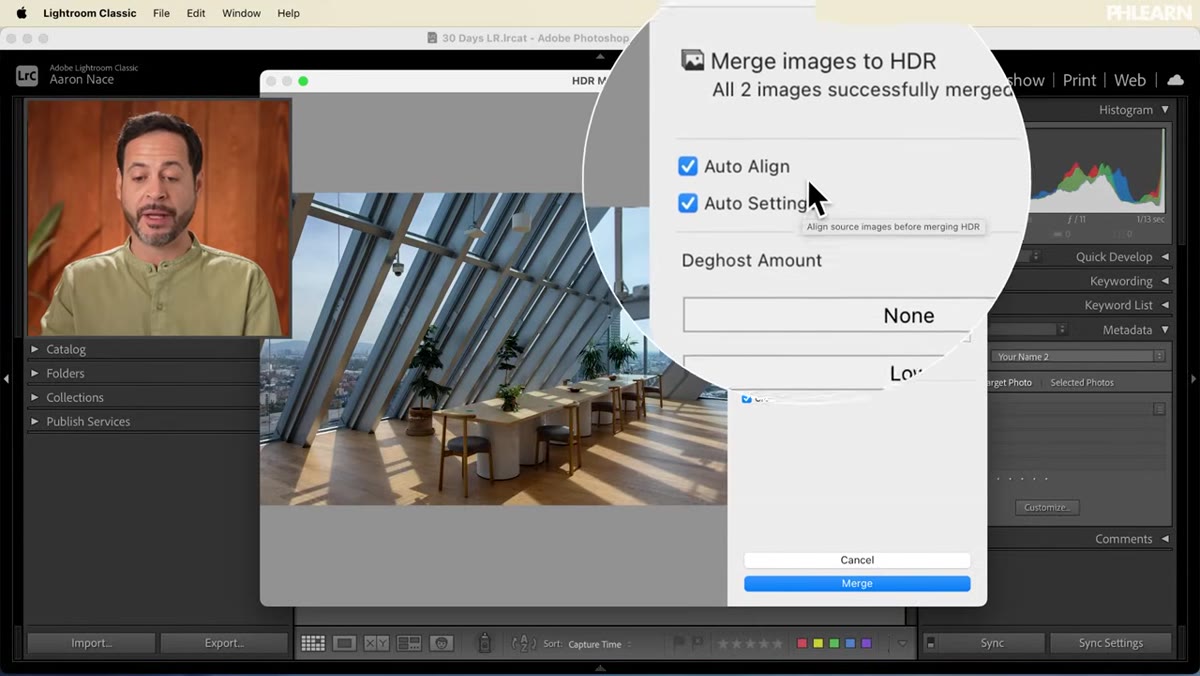The image size is (1200, 676).
Task: Open the Window menu
Action: click(x=241, y=13)
